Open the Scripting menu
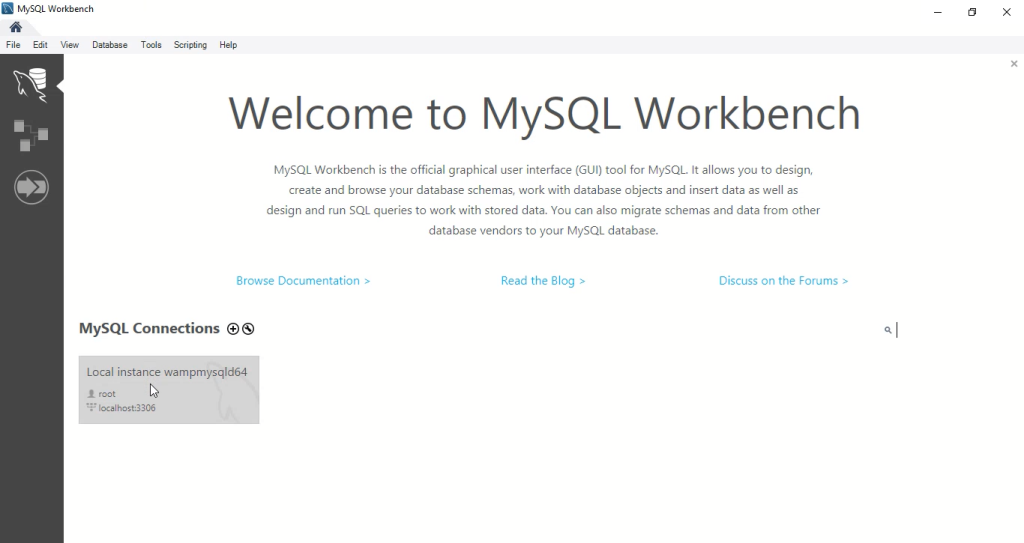The width and height of the screenshot is (1024, 543). coord(190,45)
